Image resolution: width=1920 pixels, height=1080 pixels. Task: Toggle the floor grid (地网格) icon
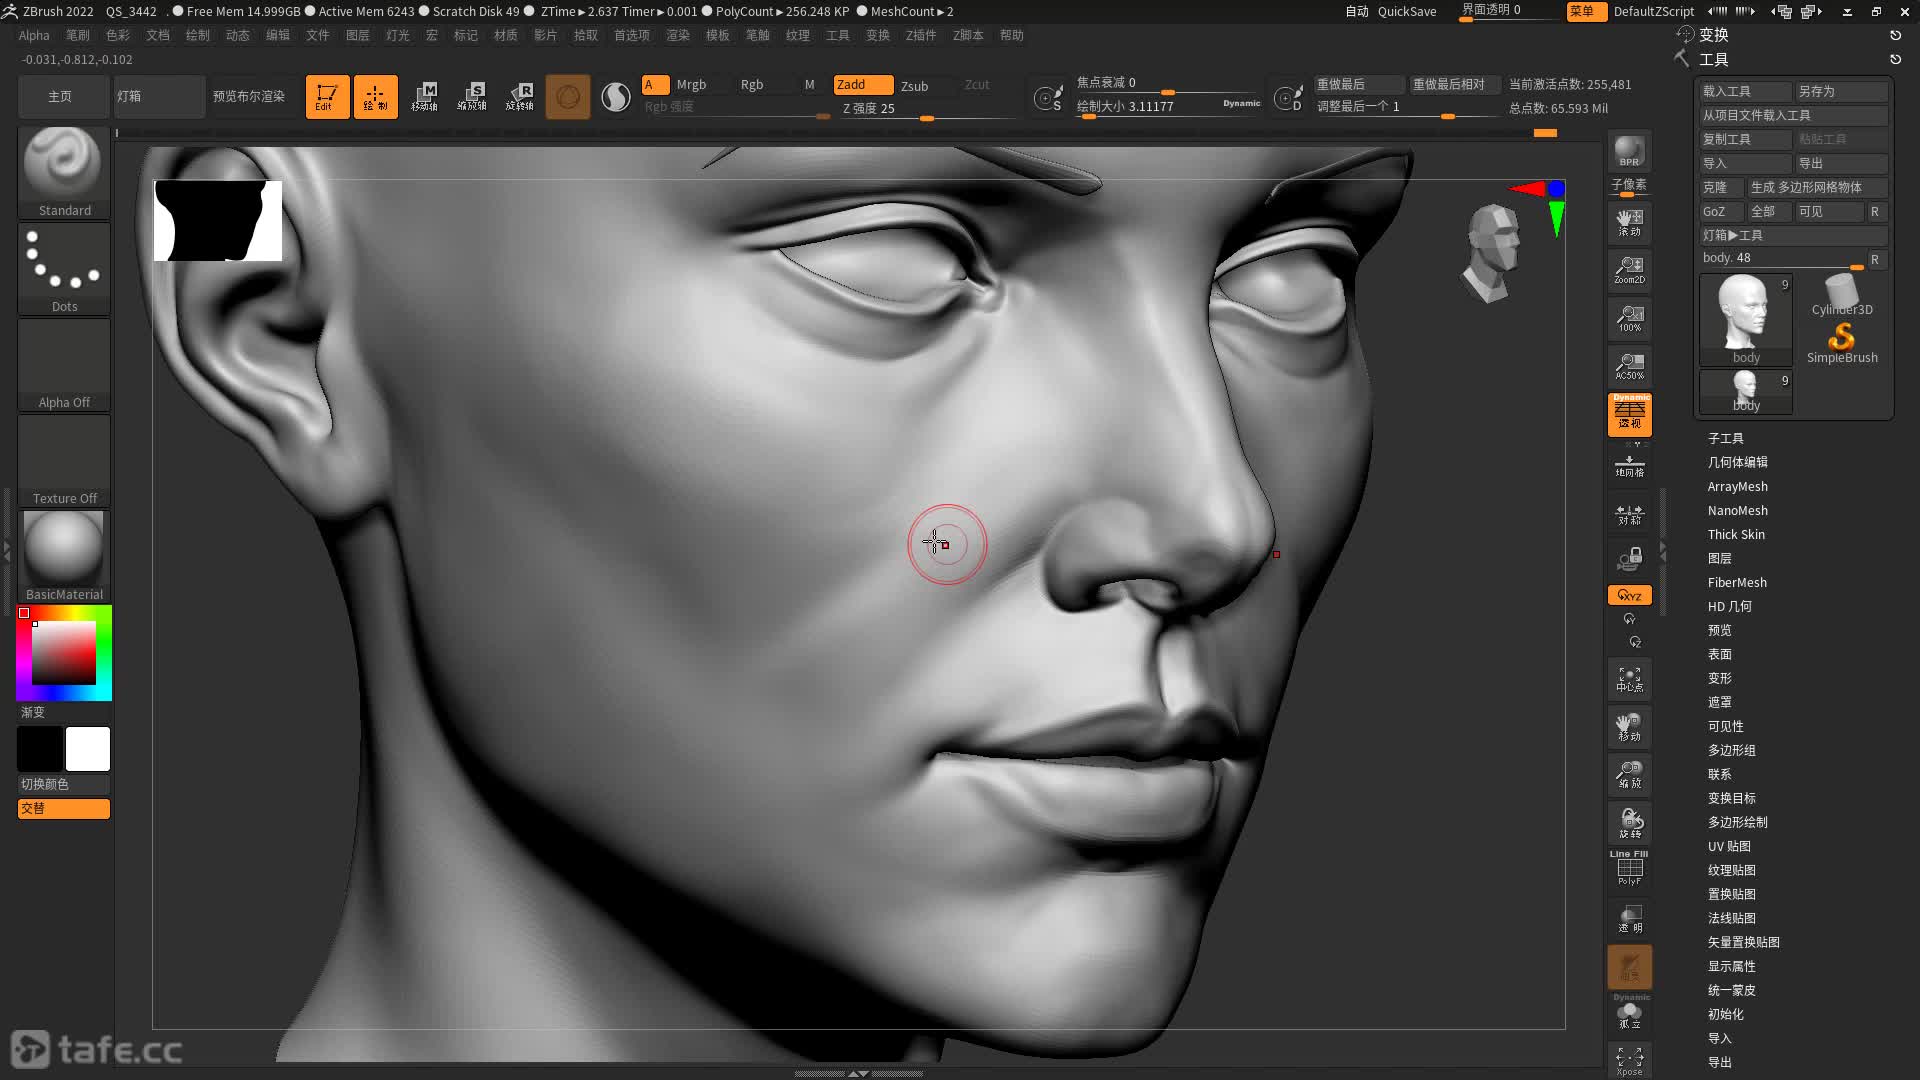coord(1629,465)
